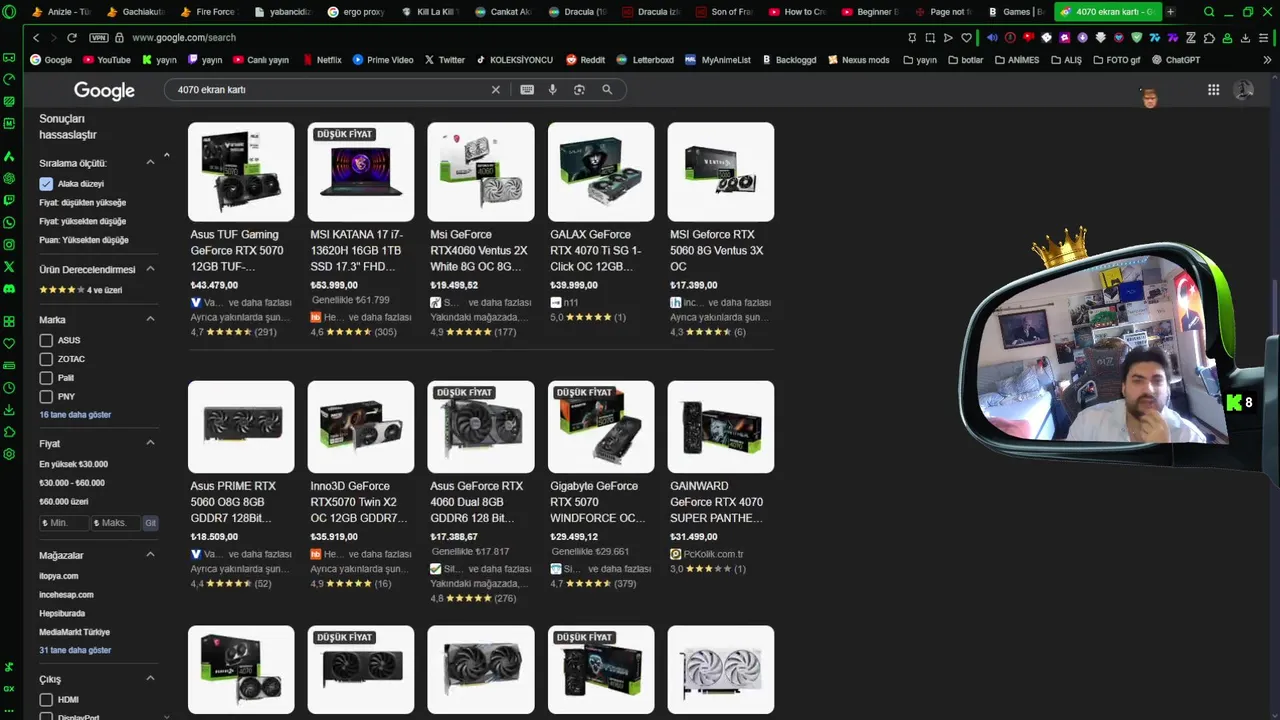Open WhatsApp in the Opera sidebar
Screen dimensions: 1280x720
[9, 223]
